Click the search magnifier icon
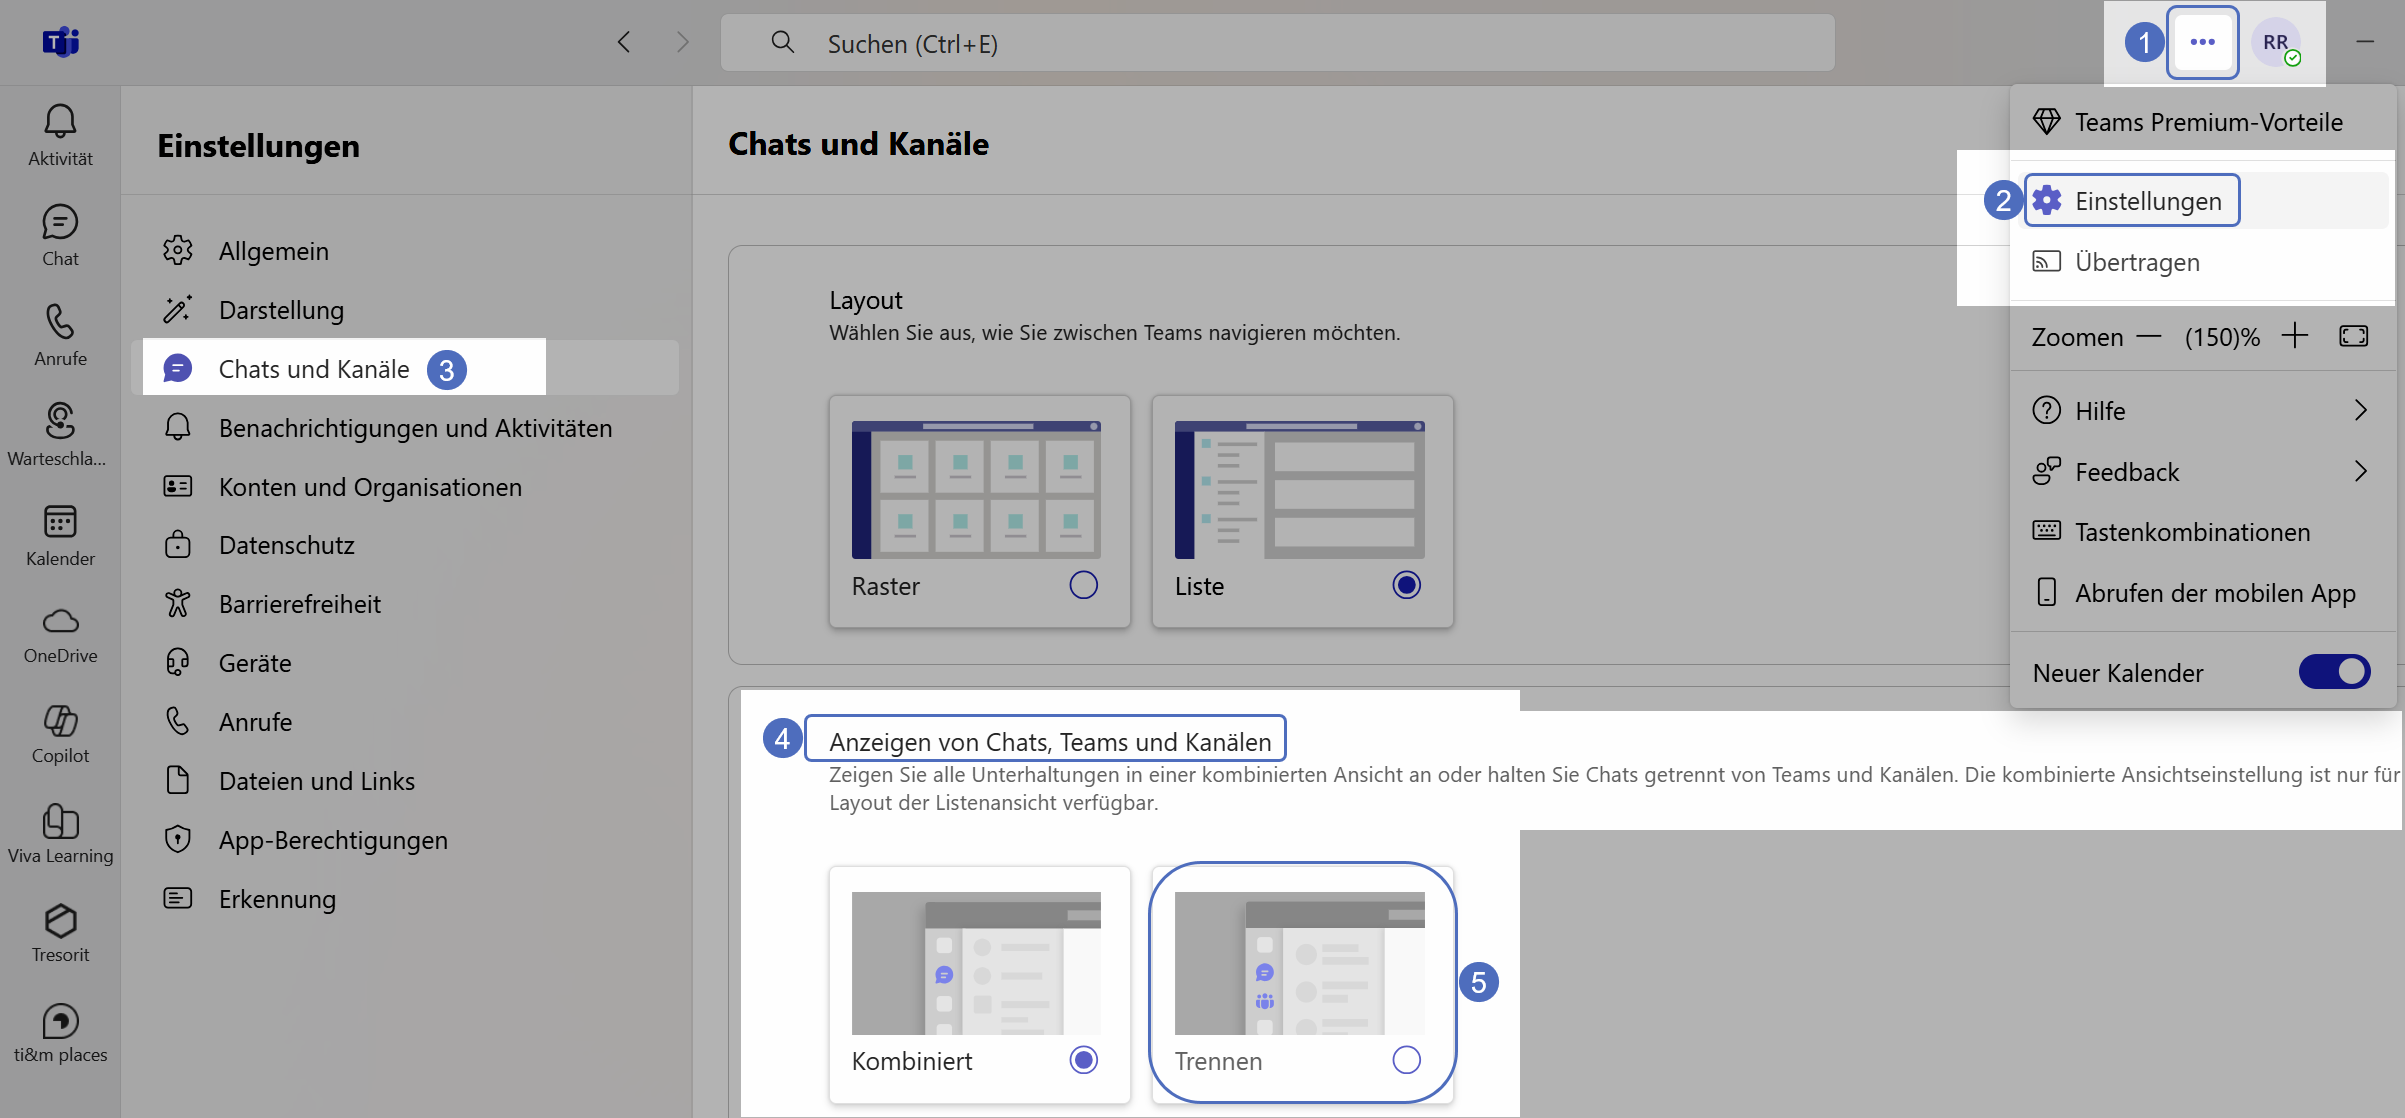This screenshot has height=1118, width=2405. point(783,42)
